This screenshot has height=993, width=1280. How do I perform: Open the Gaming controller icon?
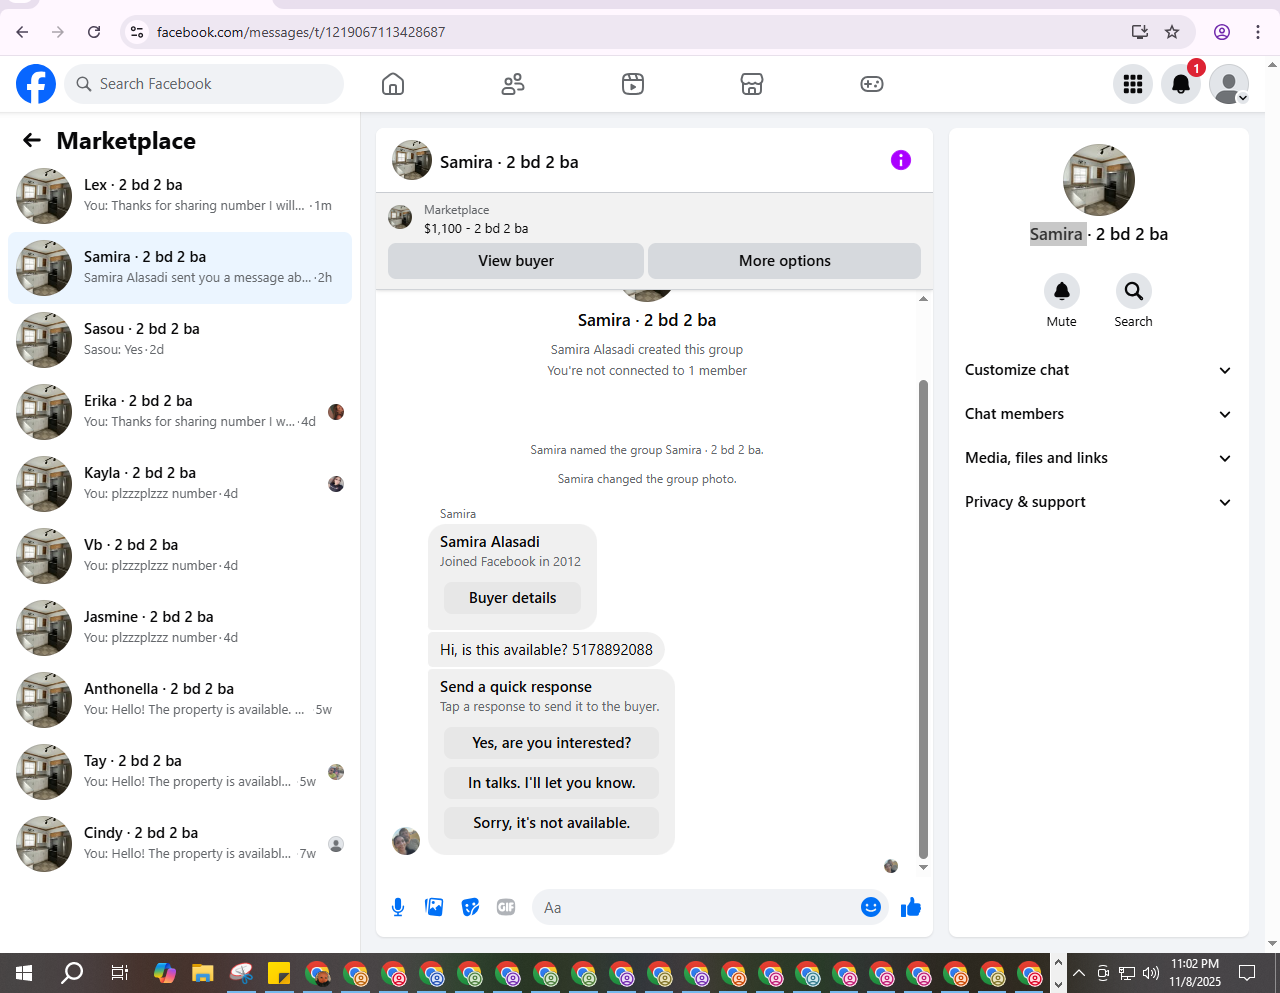coord(872,84)
